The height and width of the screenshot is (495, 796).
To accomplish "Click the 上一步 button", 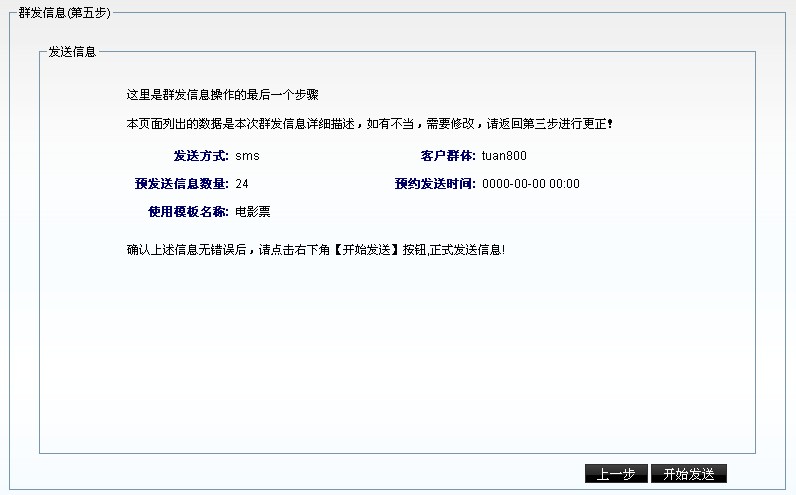I will click(616, 474).
